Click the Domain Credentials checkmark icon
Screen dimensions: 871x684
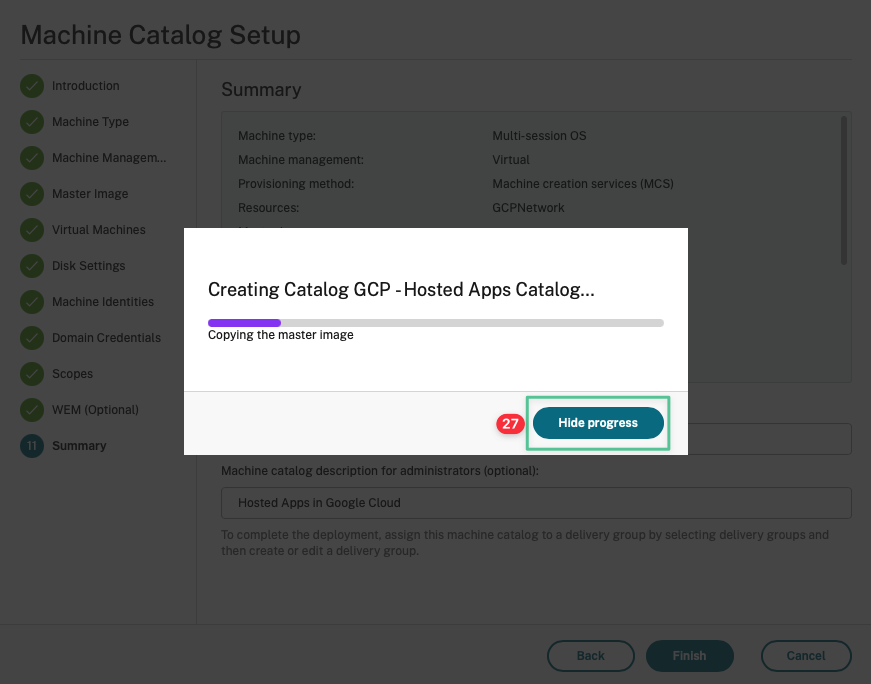tap(32, 338)
